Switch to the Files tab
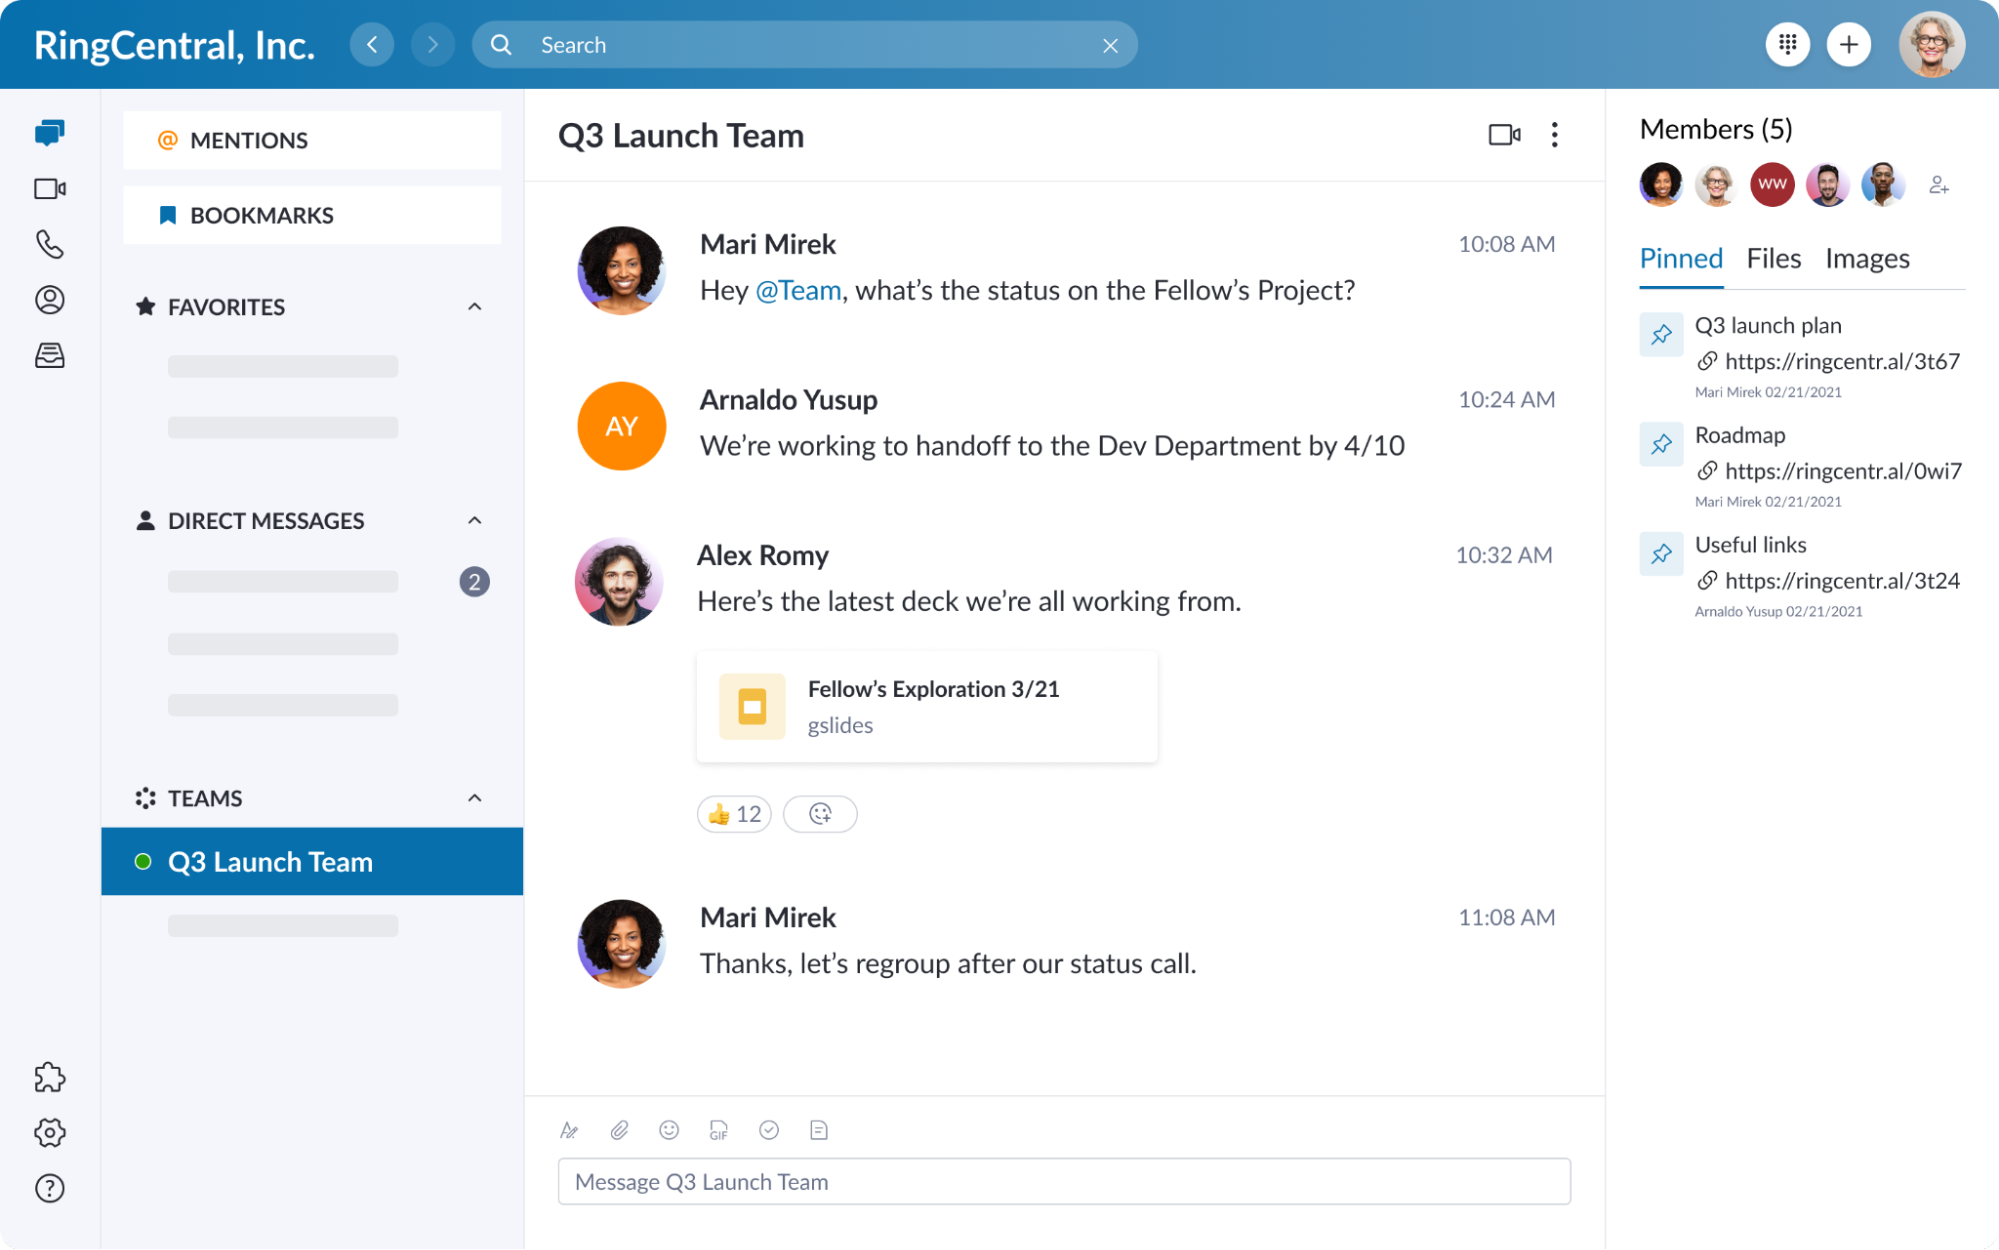 click(1773, 258)
